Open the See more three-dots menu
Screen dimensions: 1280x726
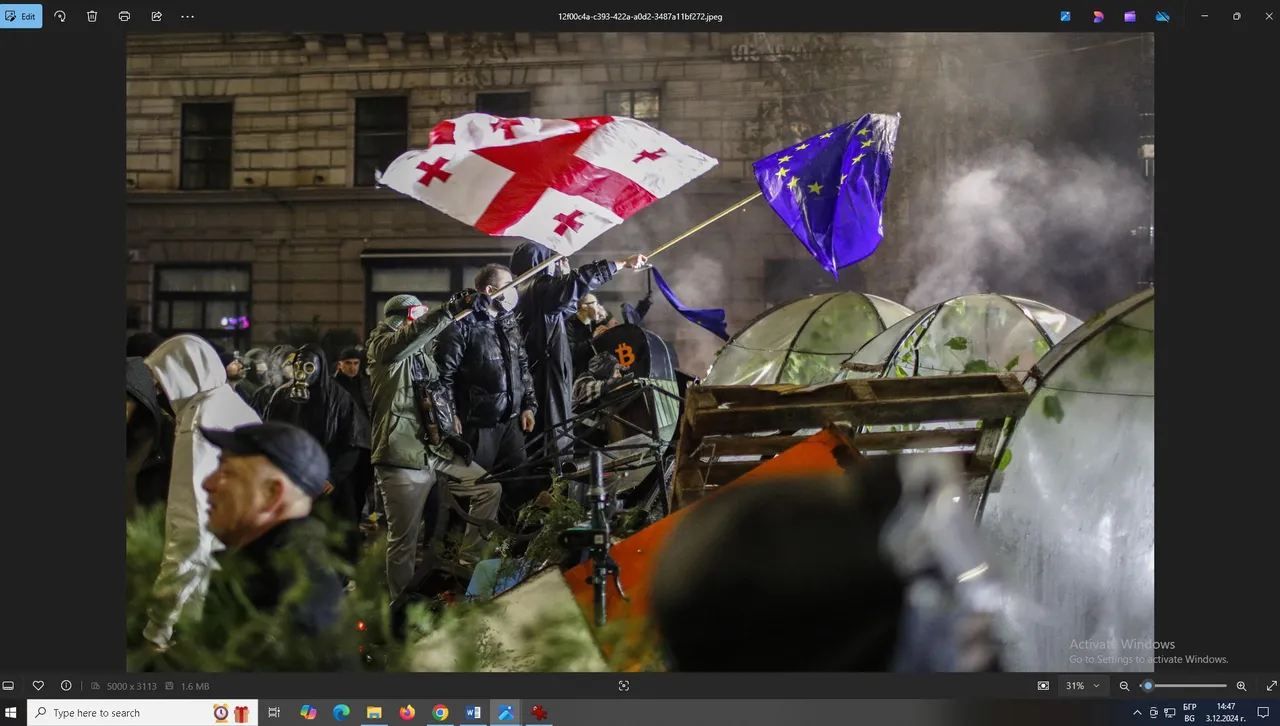pos(188,16)
